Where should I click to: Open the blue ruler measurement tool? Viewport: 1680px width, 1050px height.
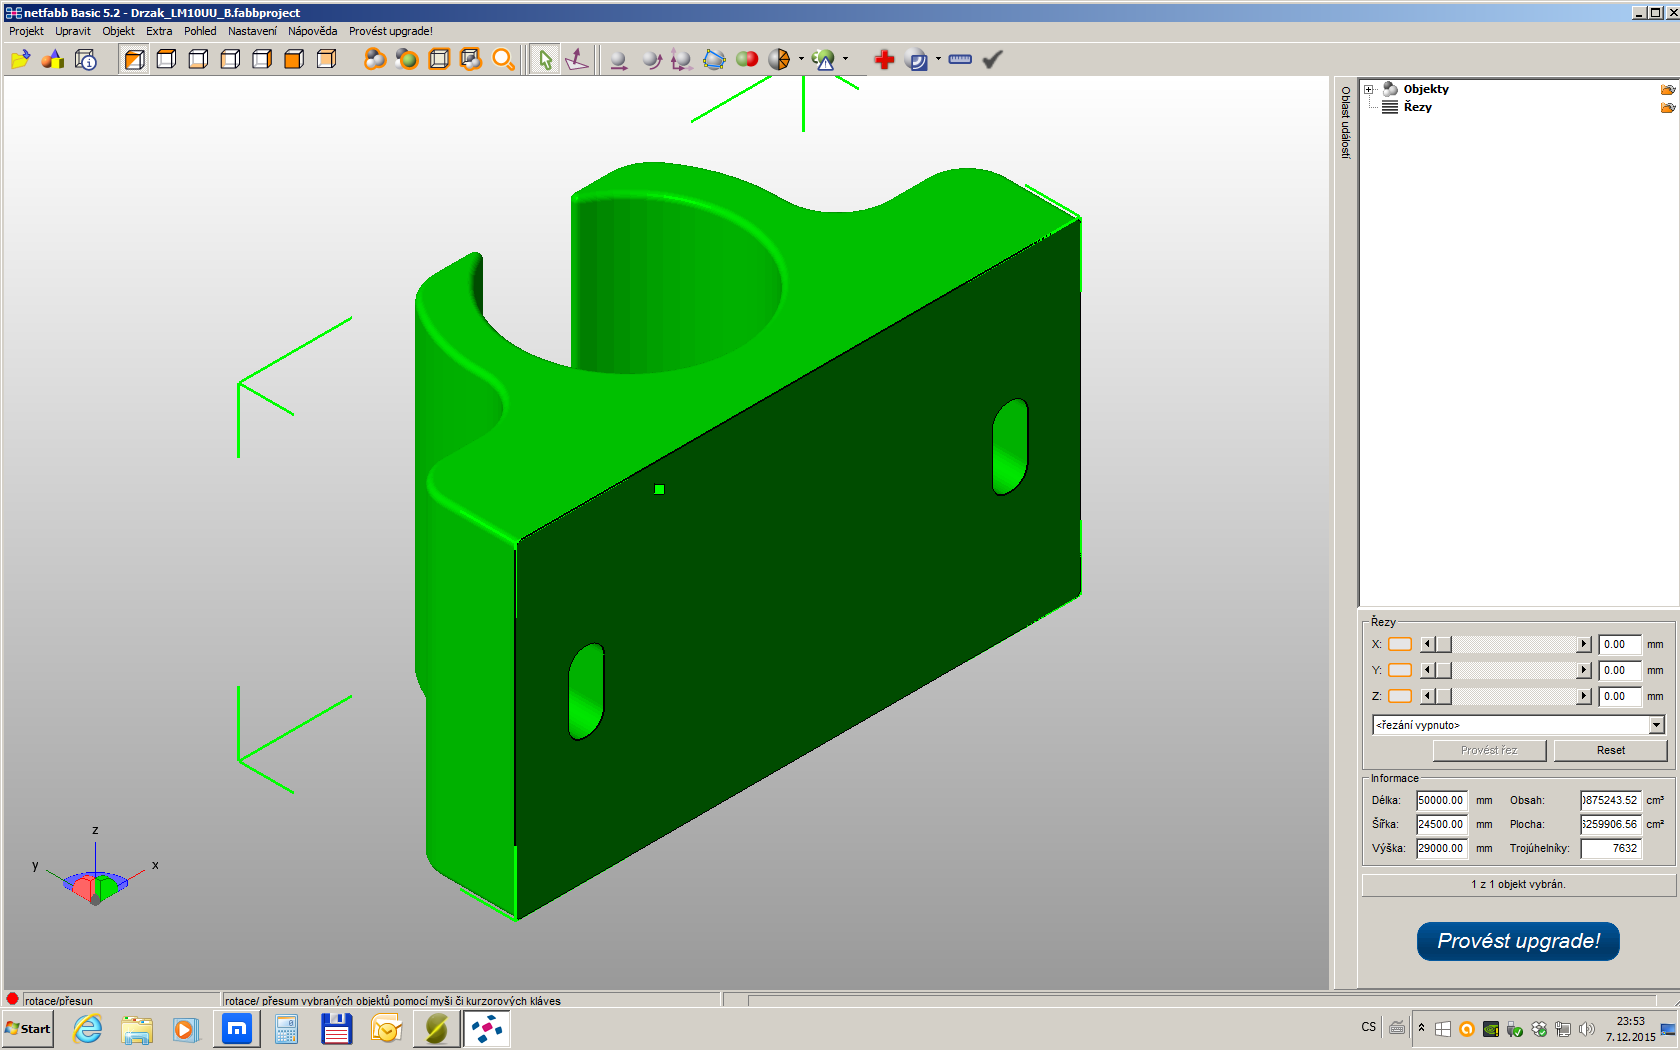[960, 60]
